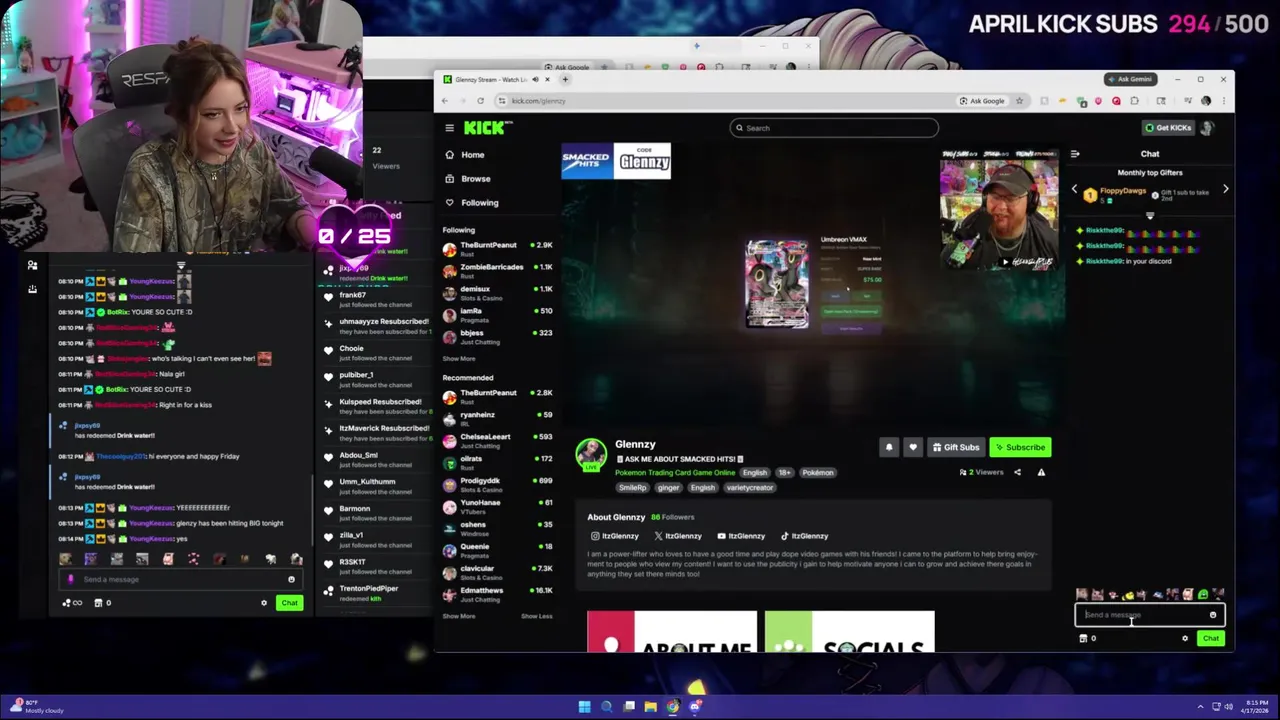1280x720 pixels.
Task: Click the varietycreator tag
Action: (749, 487)
